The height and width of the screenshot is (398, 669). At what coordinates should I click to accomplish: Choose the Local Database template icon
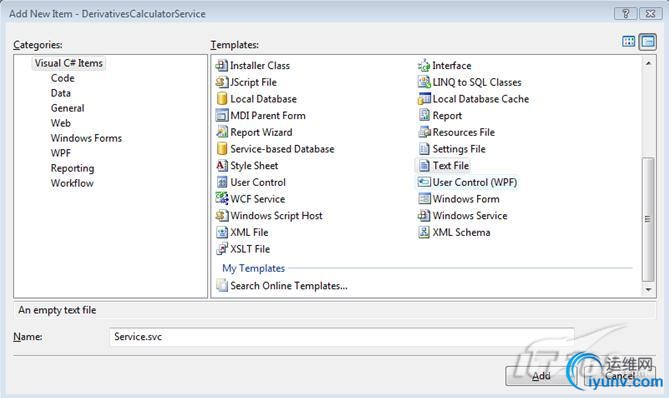click(221, 99)
